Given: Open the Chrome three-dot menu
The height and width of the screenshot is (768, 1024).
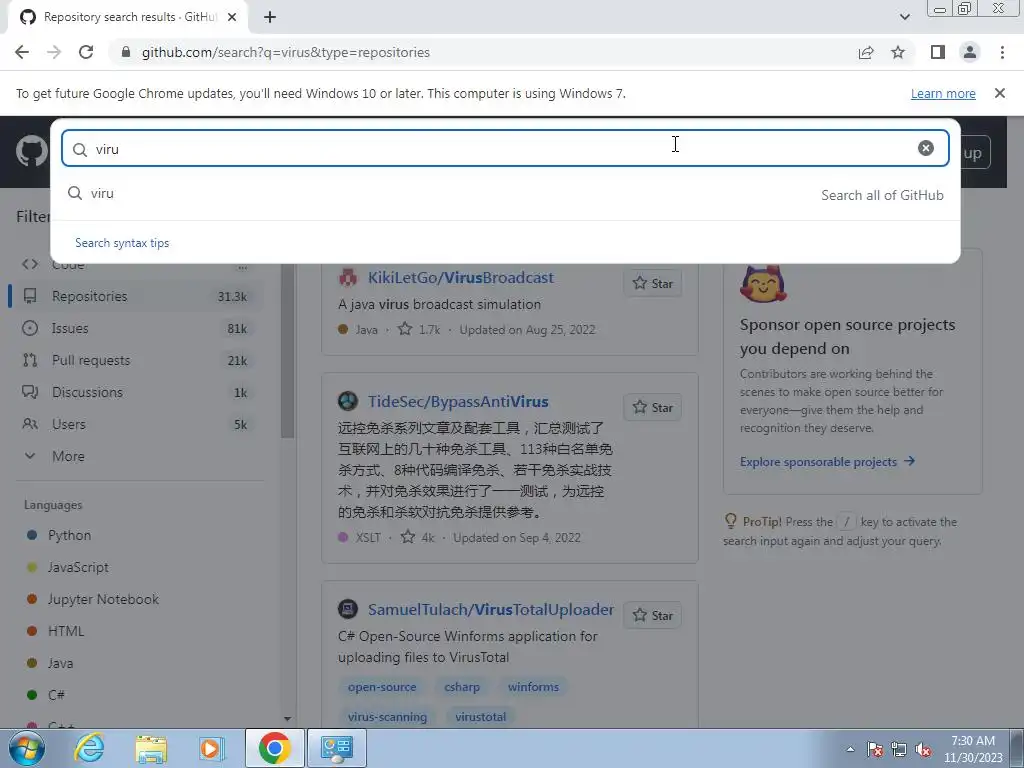Looking at the screenshot, I should point(1002,52).
